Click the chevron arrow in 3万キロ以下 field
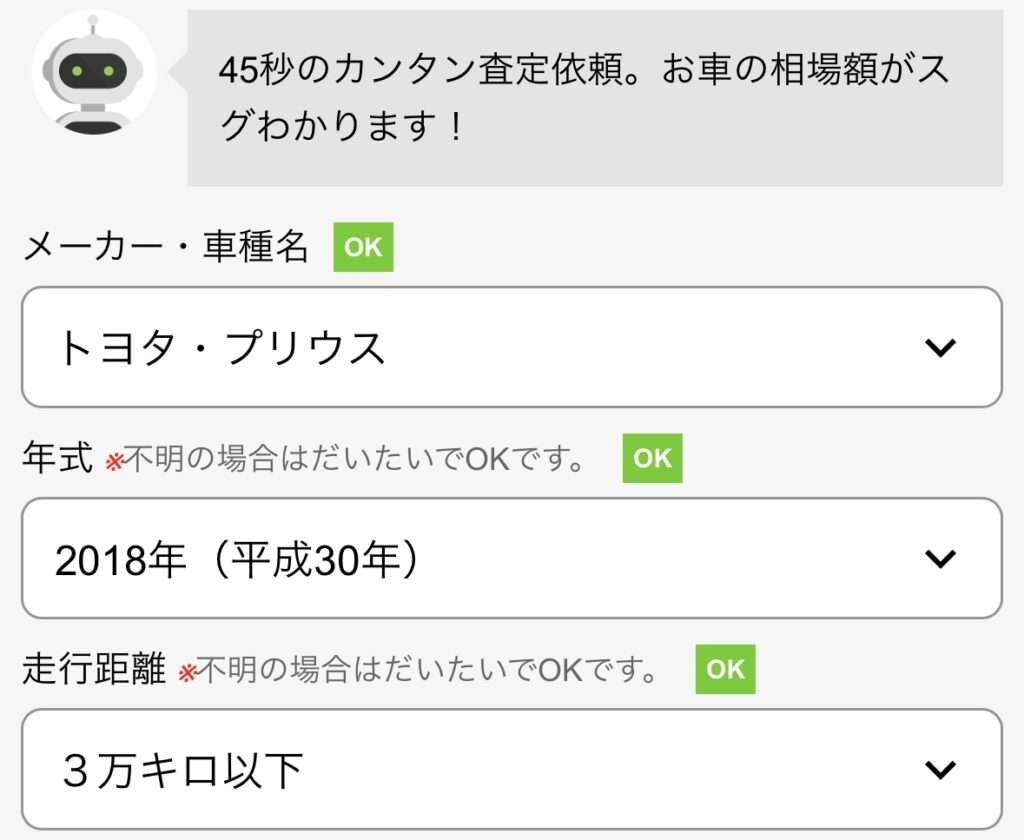Screen dimensions: 1024x840 [940, 769]
